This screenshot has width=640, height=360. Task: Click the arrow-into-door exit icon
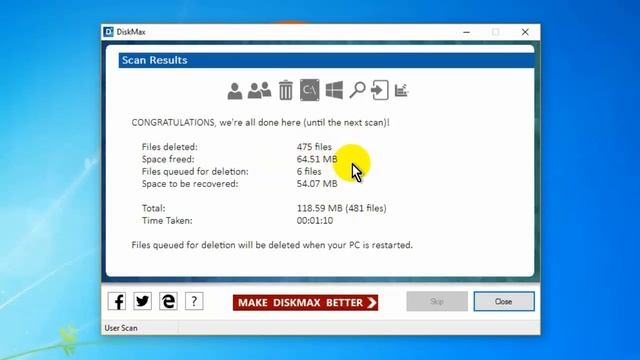tap(380, 90)
